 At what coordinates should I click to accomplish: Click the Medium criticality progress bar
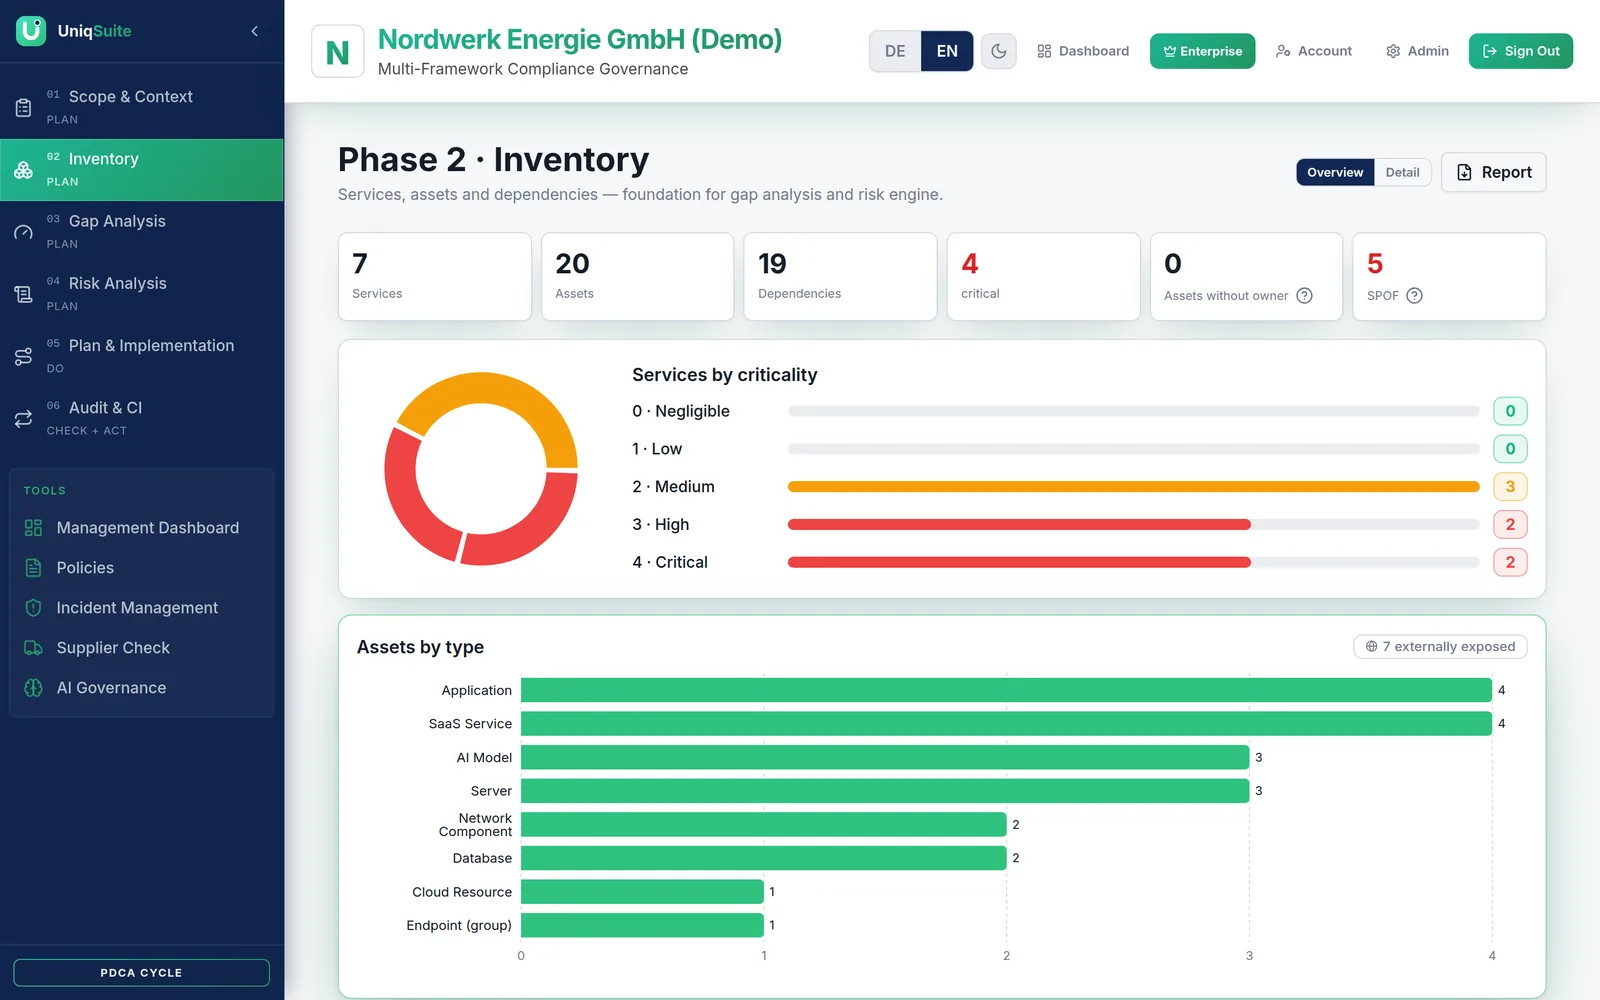point(1133,487)
